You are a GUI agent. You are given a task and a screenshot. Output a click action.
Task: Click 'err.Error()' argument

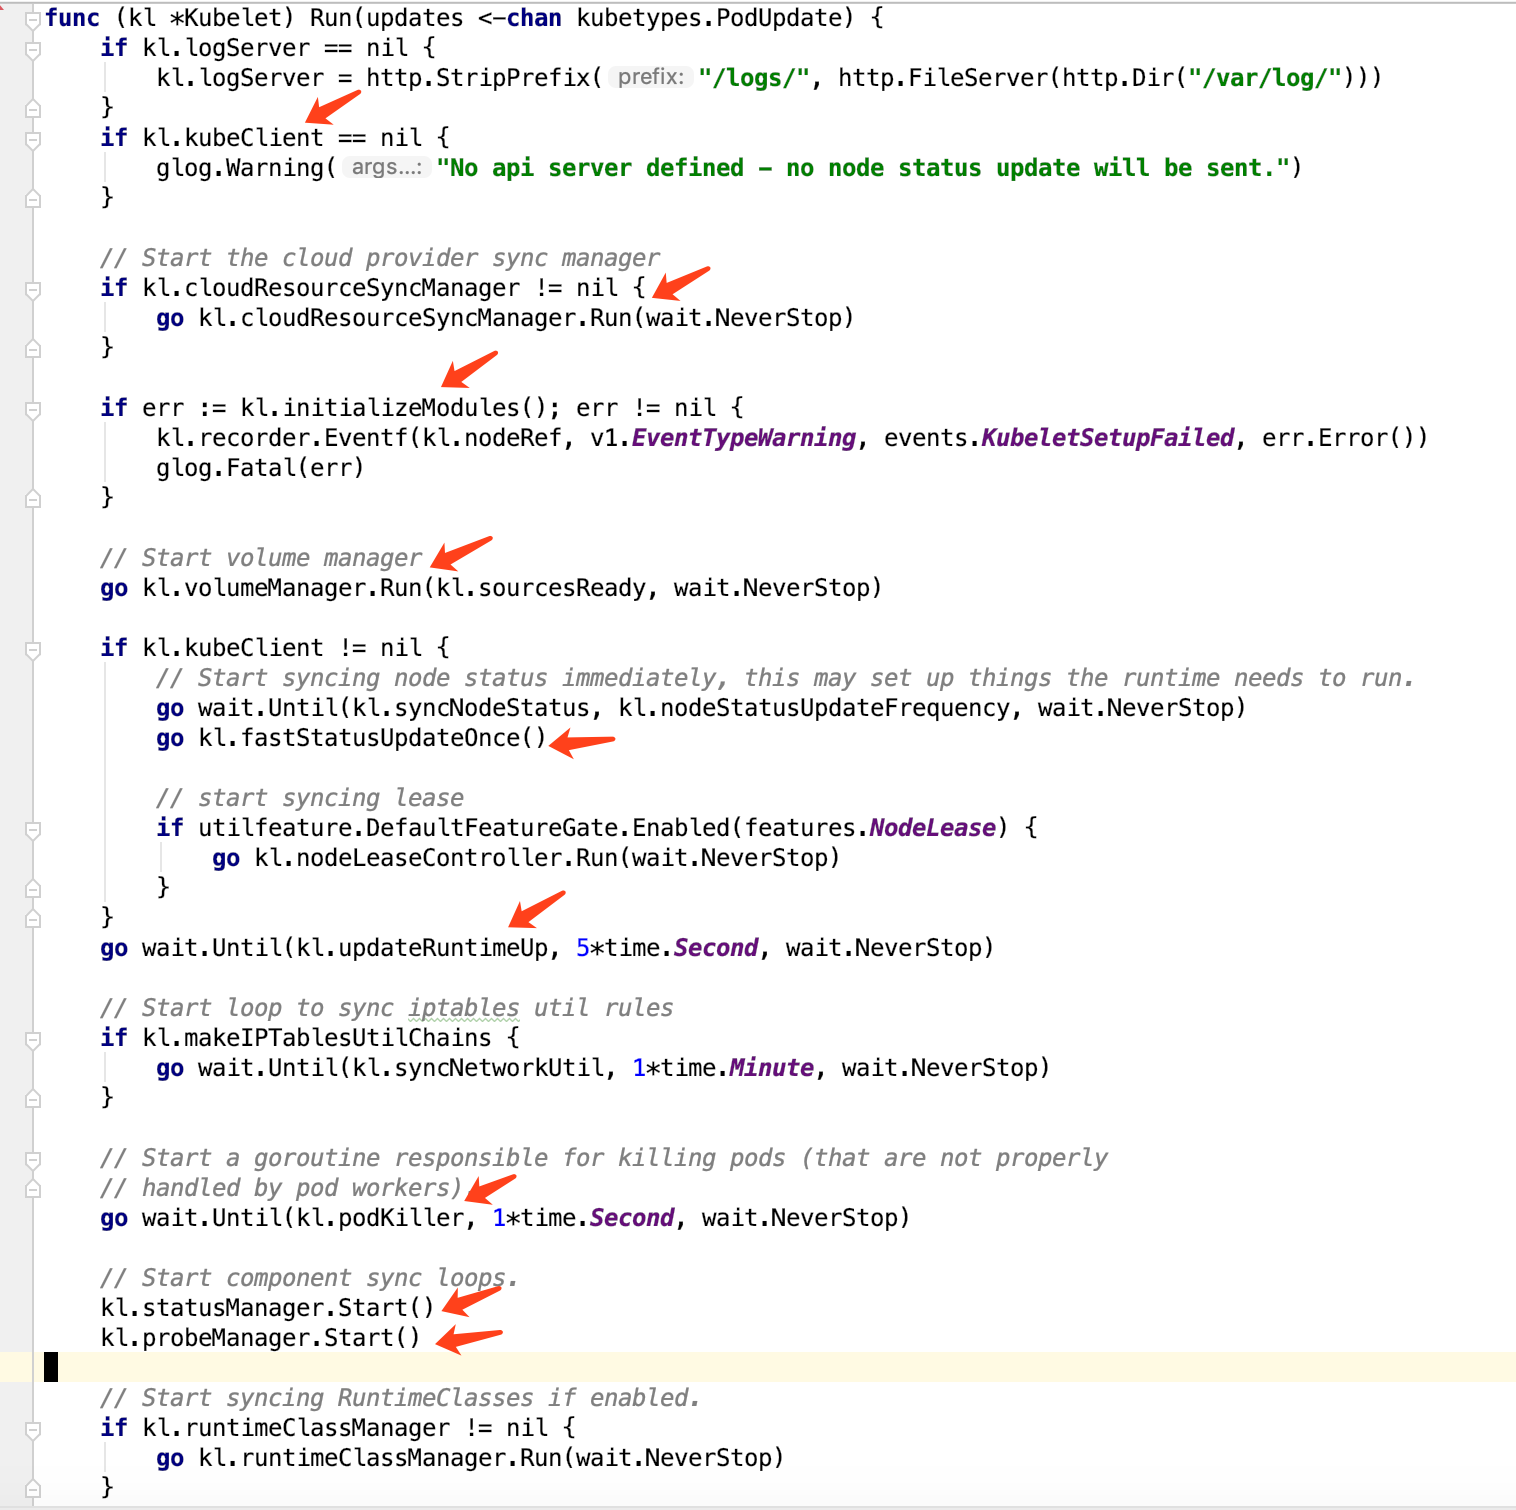tap(1338, 438)
